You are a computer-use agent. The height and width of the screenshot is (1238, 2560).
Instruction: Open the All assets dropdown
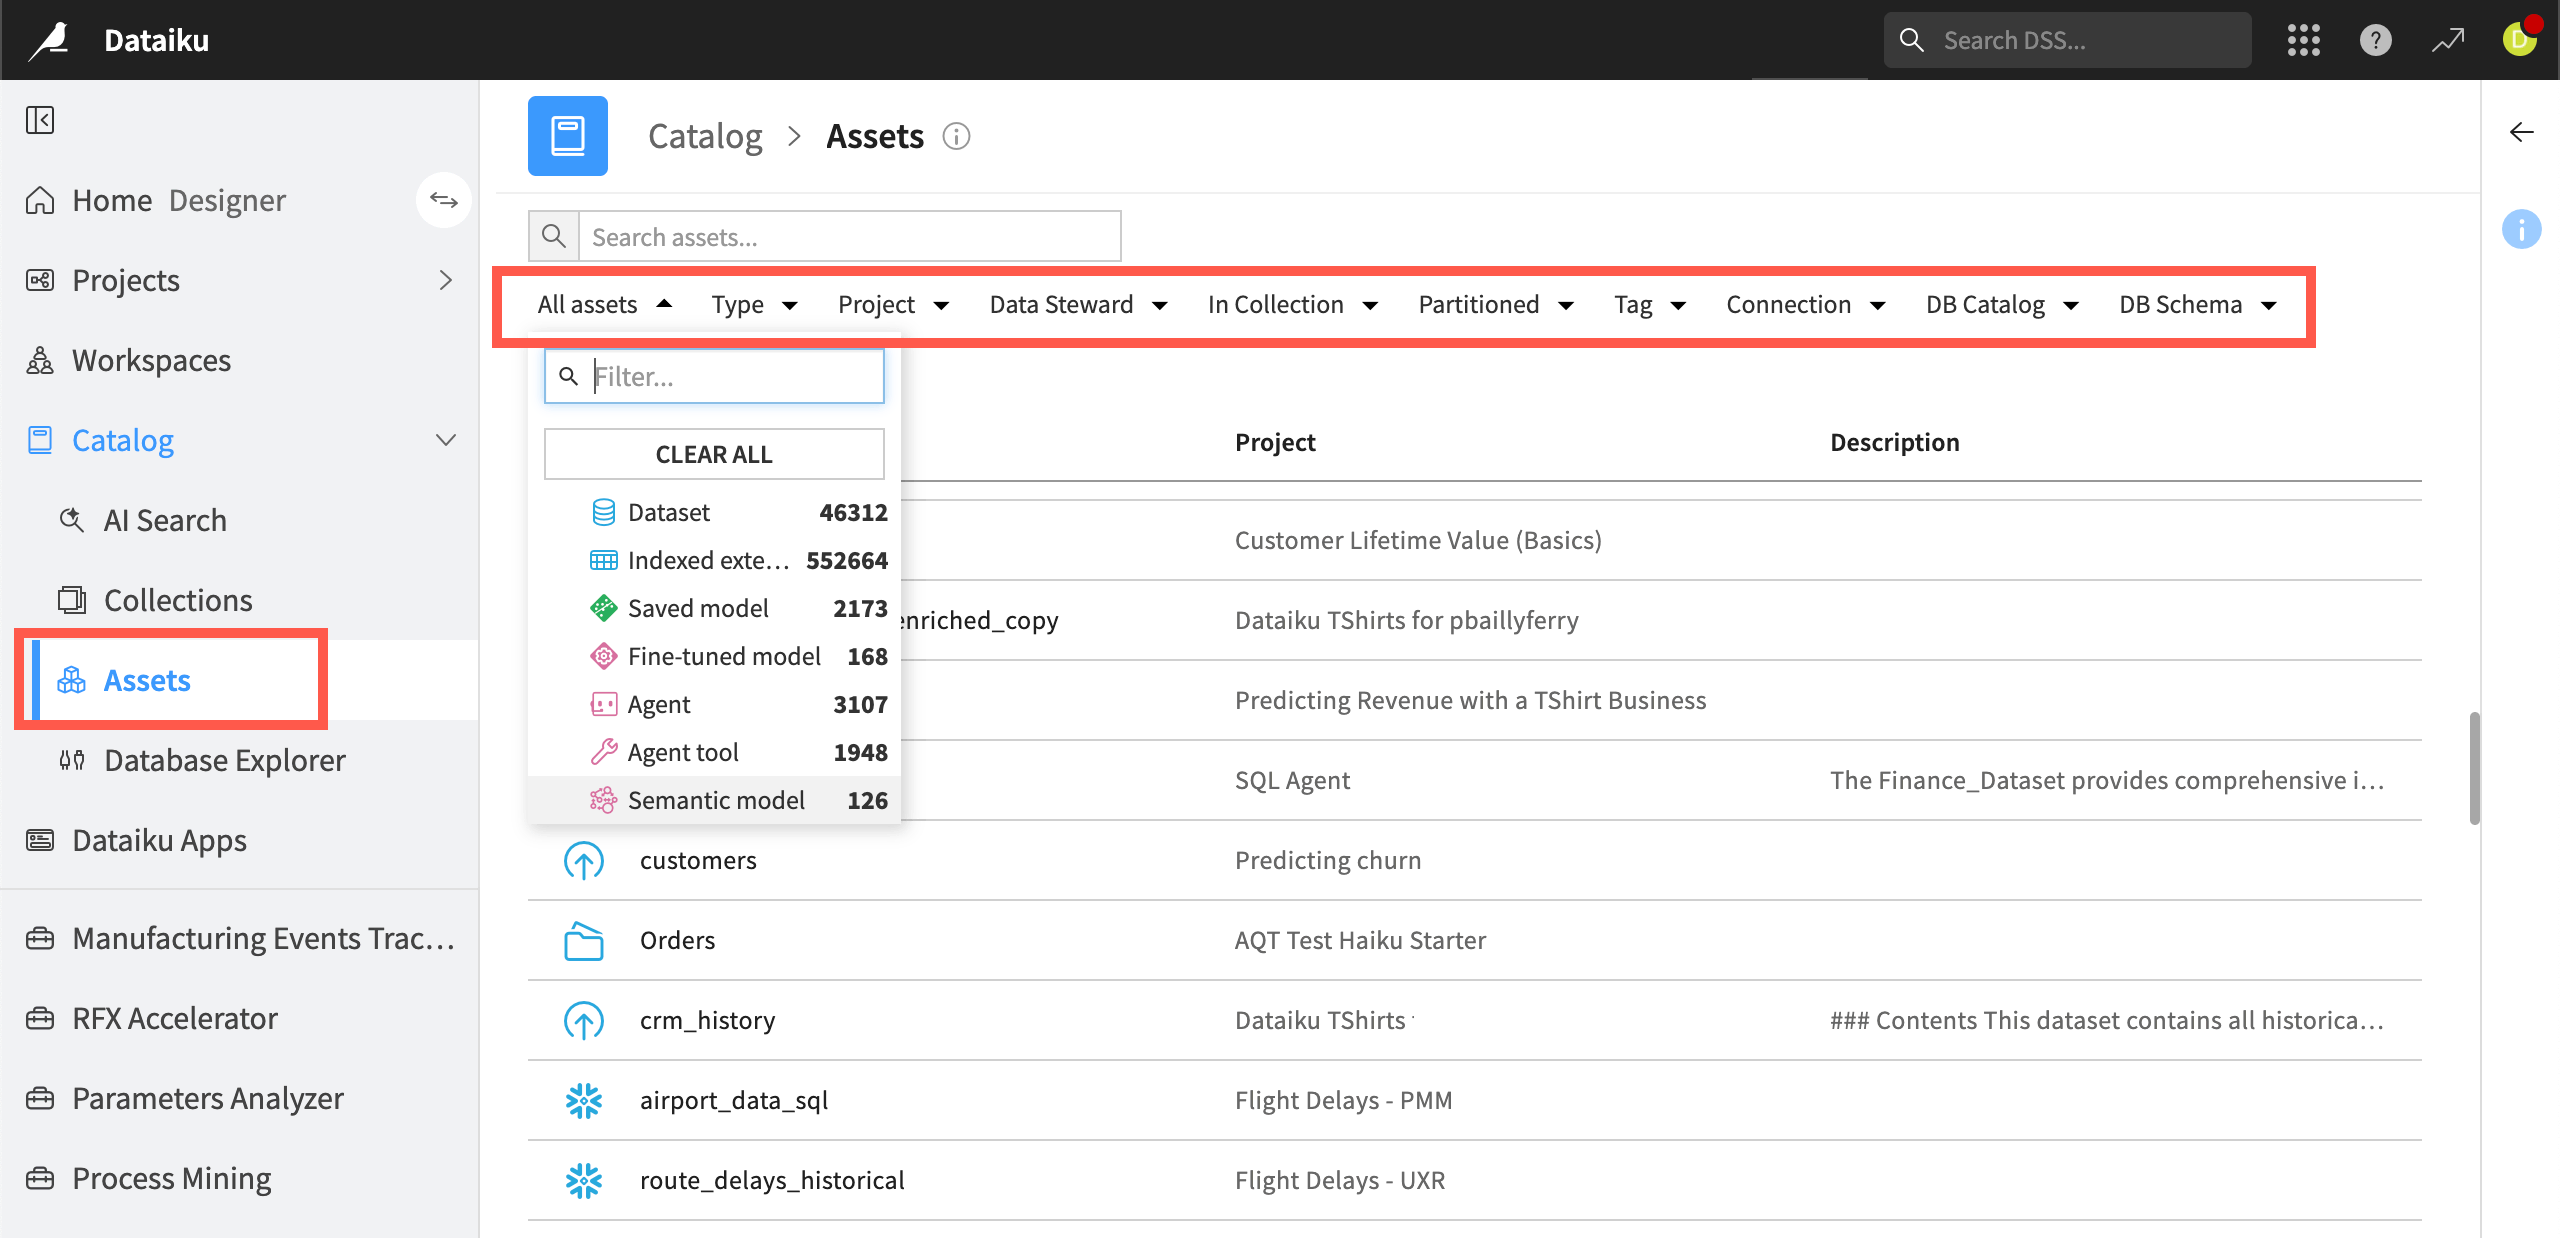pyautogui.click(x=605, y=304)
